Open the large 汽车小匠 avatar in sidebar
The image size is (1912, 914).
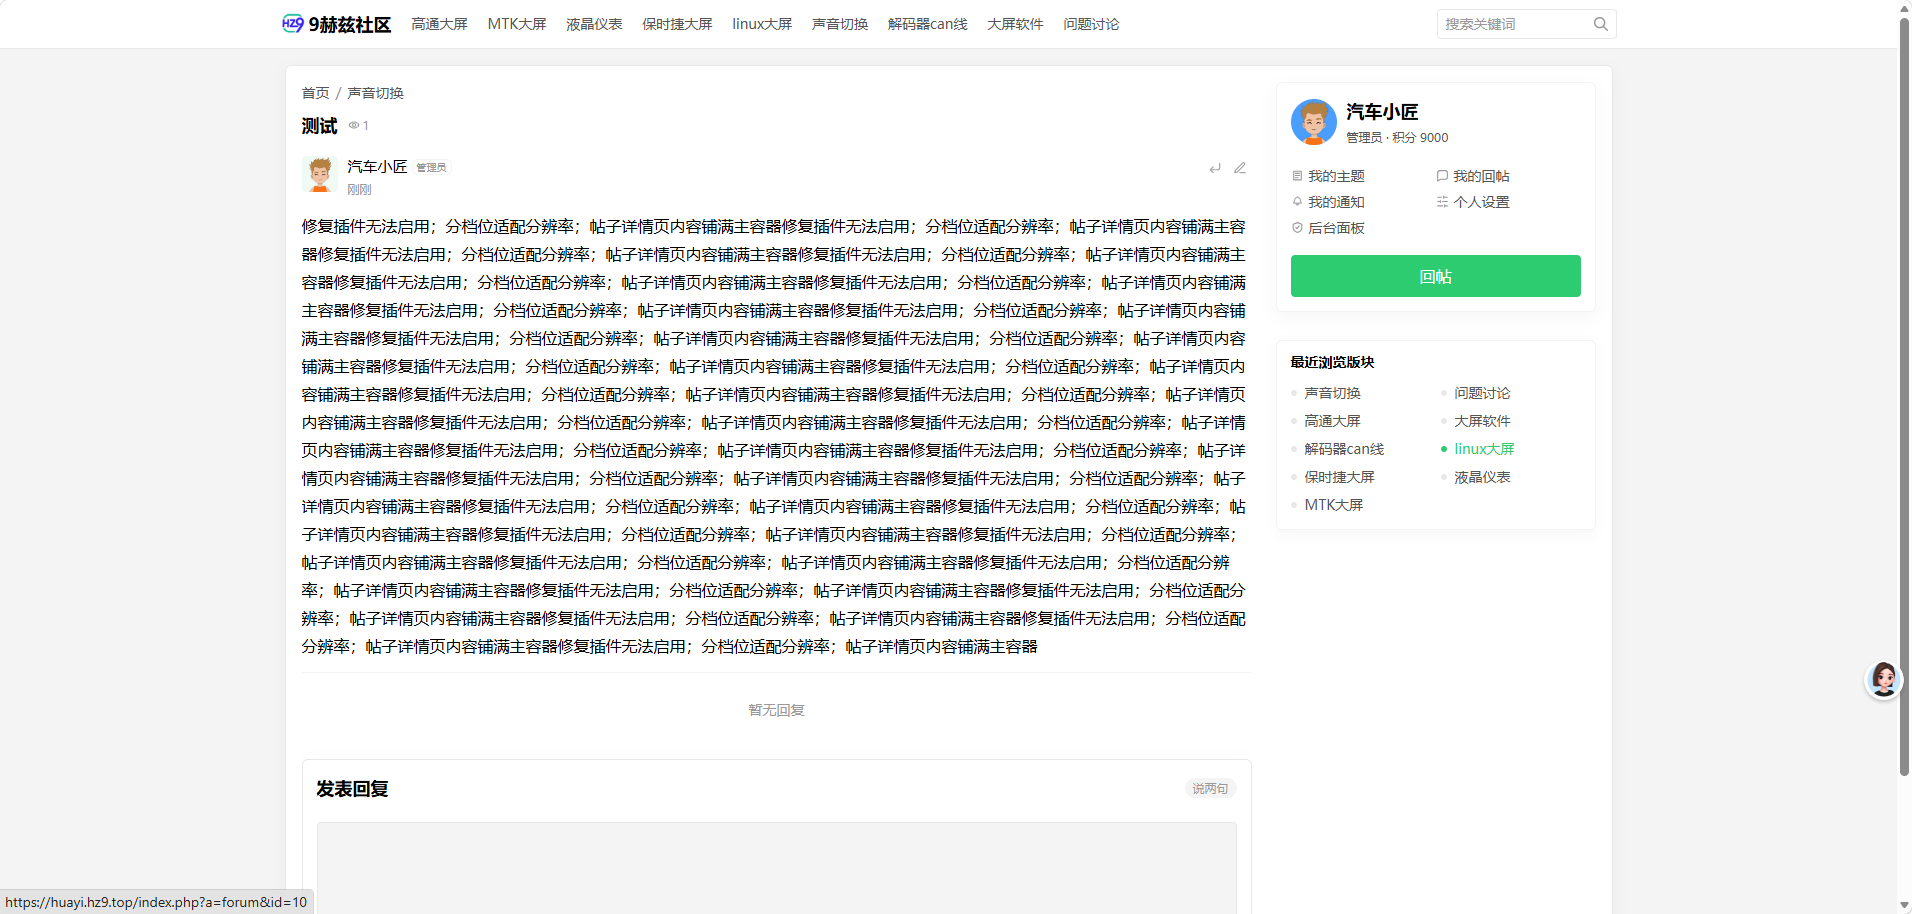tap(1314, 122)
